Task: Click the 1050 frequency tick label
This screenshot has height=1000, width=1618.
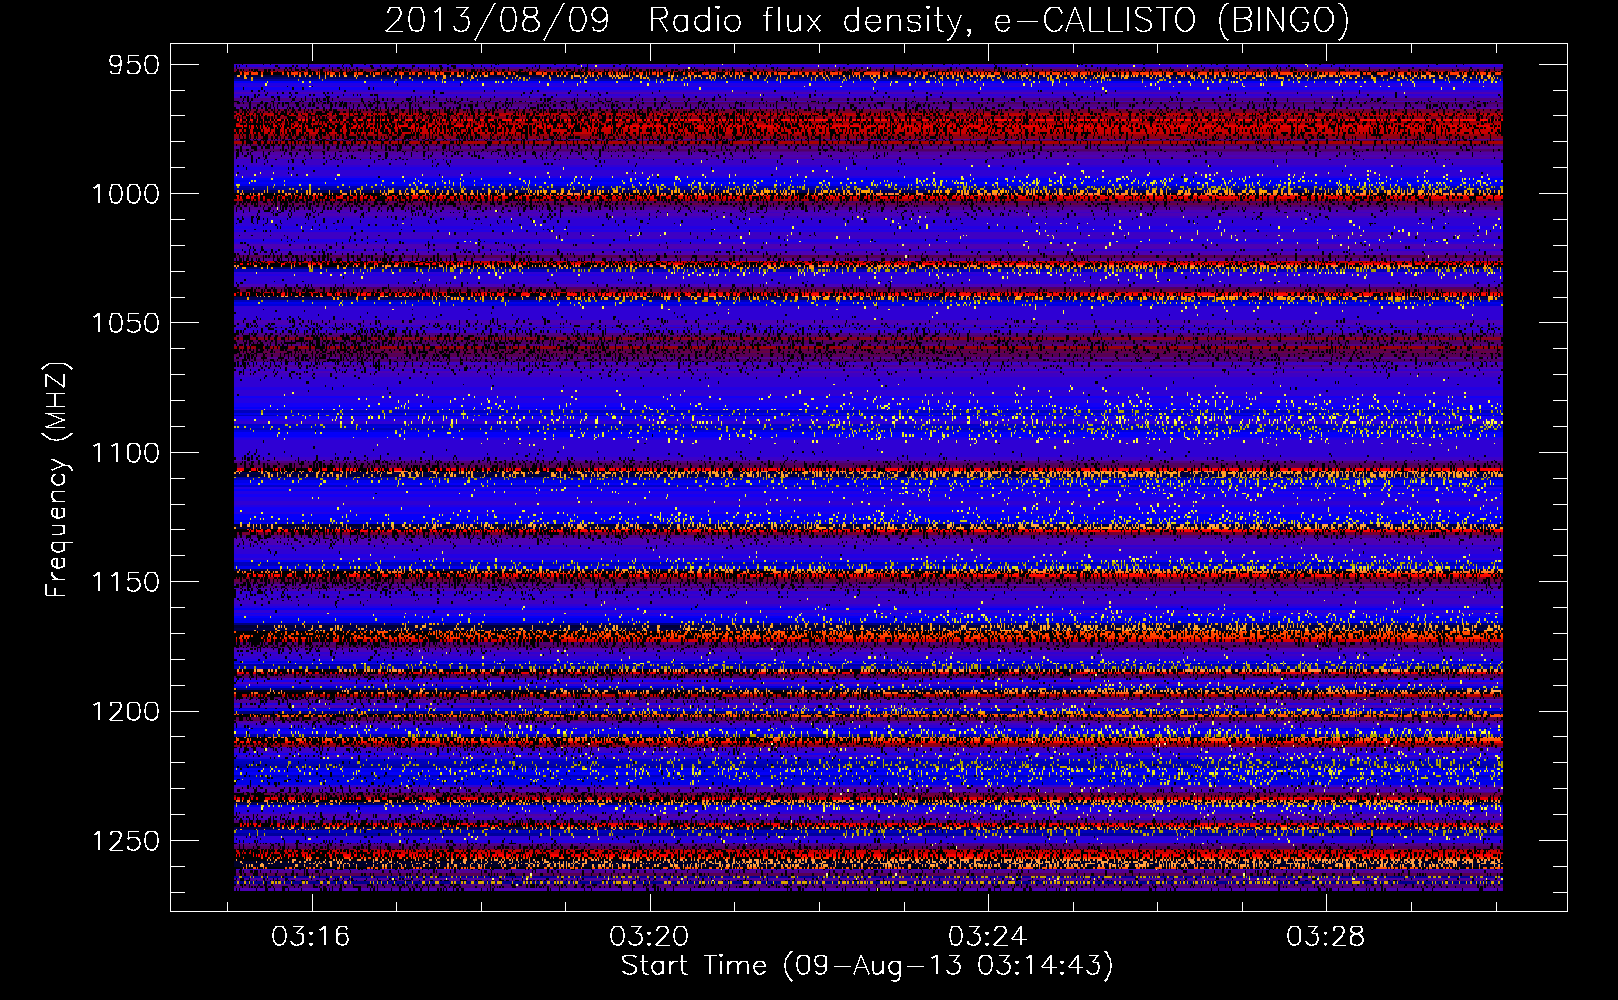Action: point(125,323)
